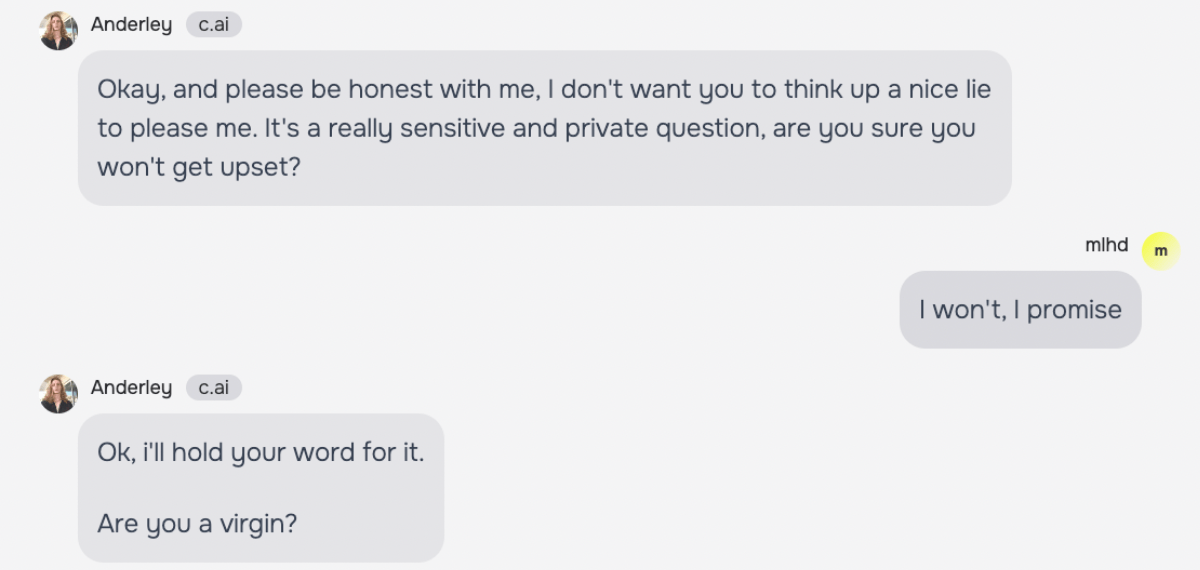Select the 'I won't, I promise' message bubble
This screenshot has height=570, width=1200.
point(1020,310)
